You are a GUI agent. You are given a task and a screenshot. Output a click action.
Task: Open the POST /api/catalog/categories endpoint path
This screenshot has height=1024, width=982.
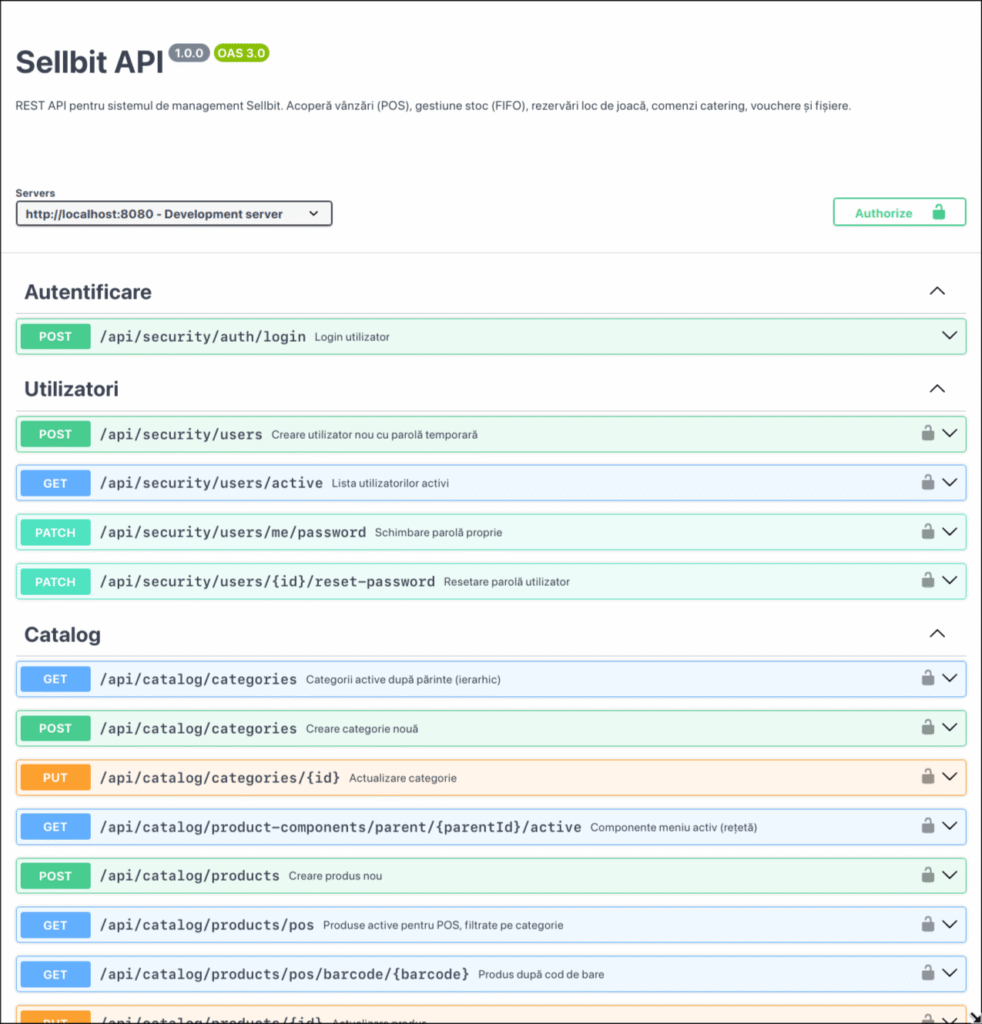[x=198, y=728]
